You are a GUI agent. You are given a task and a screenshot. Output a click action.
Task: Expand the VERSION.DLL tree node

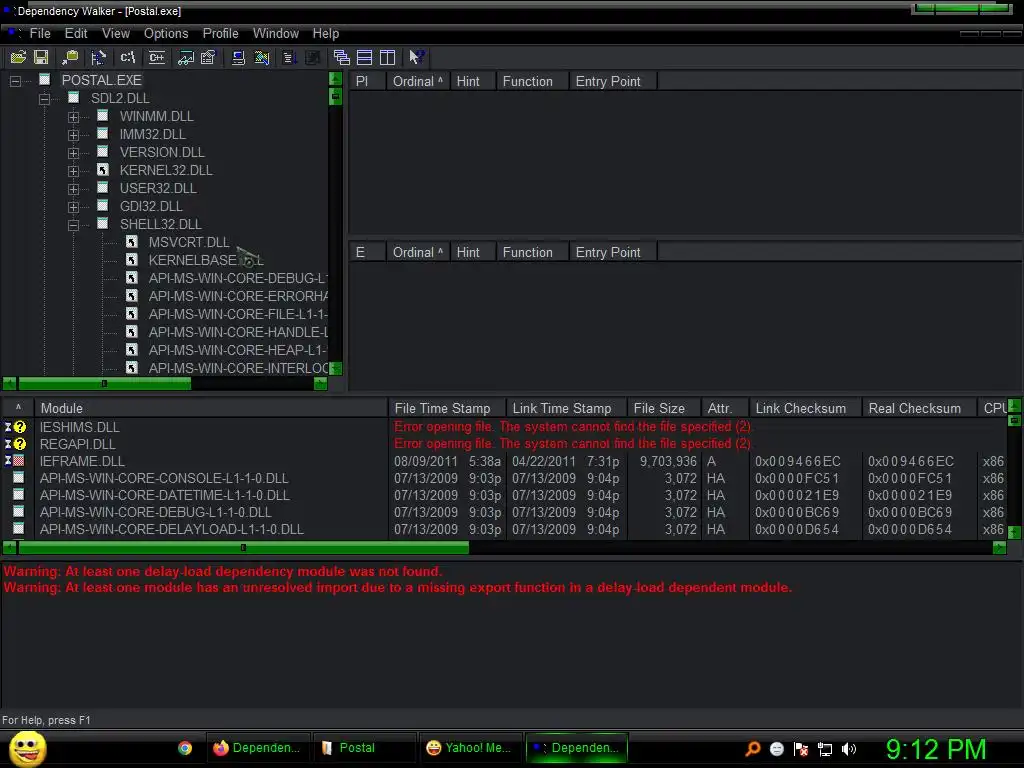73,153
